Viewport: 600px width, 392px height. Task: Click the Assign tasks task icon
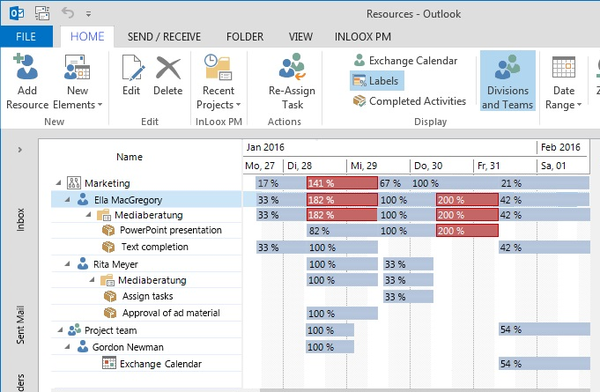click(x=110, y=296)
